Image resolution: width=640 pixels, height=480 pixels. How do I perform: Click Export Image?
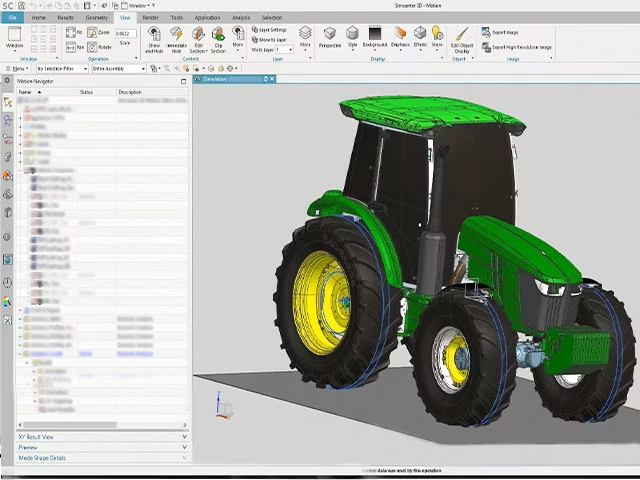click(x=500, y=32)
